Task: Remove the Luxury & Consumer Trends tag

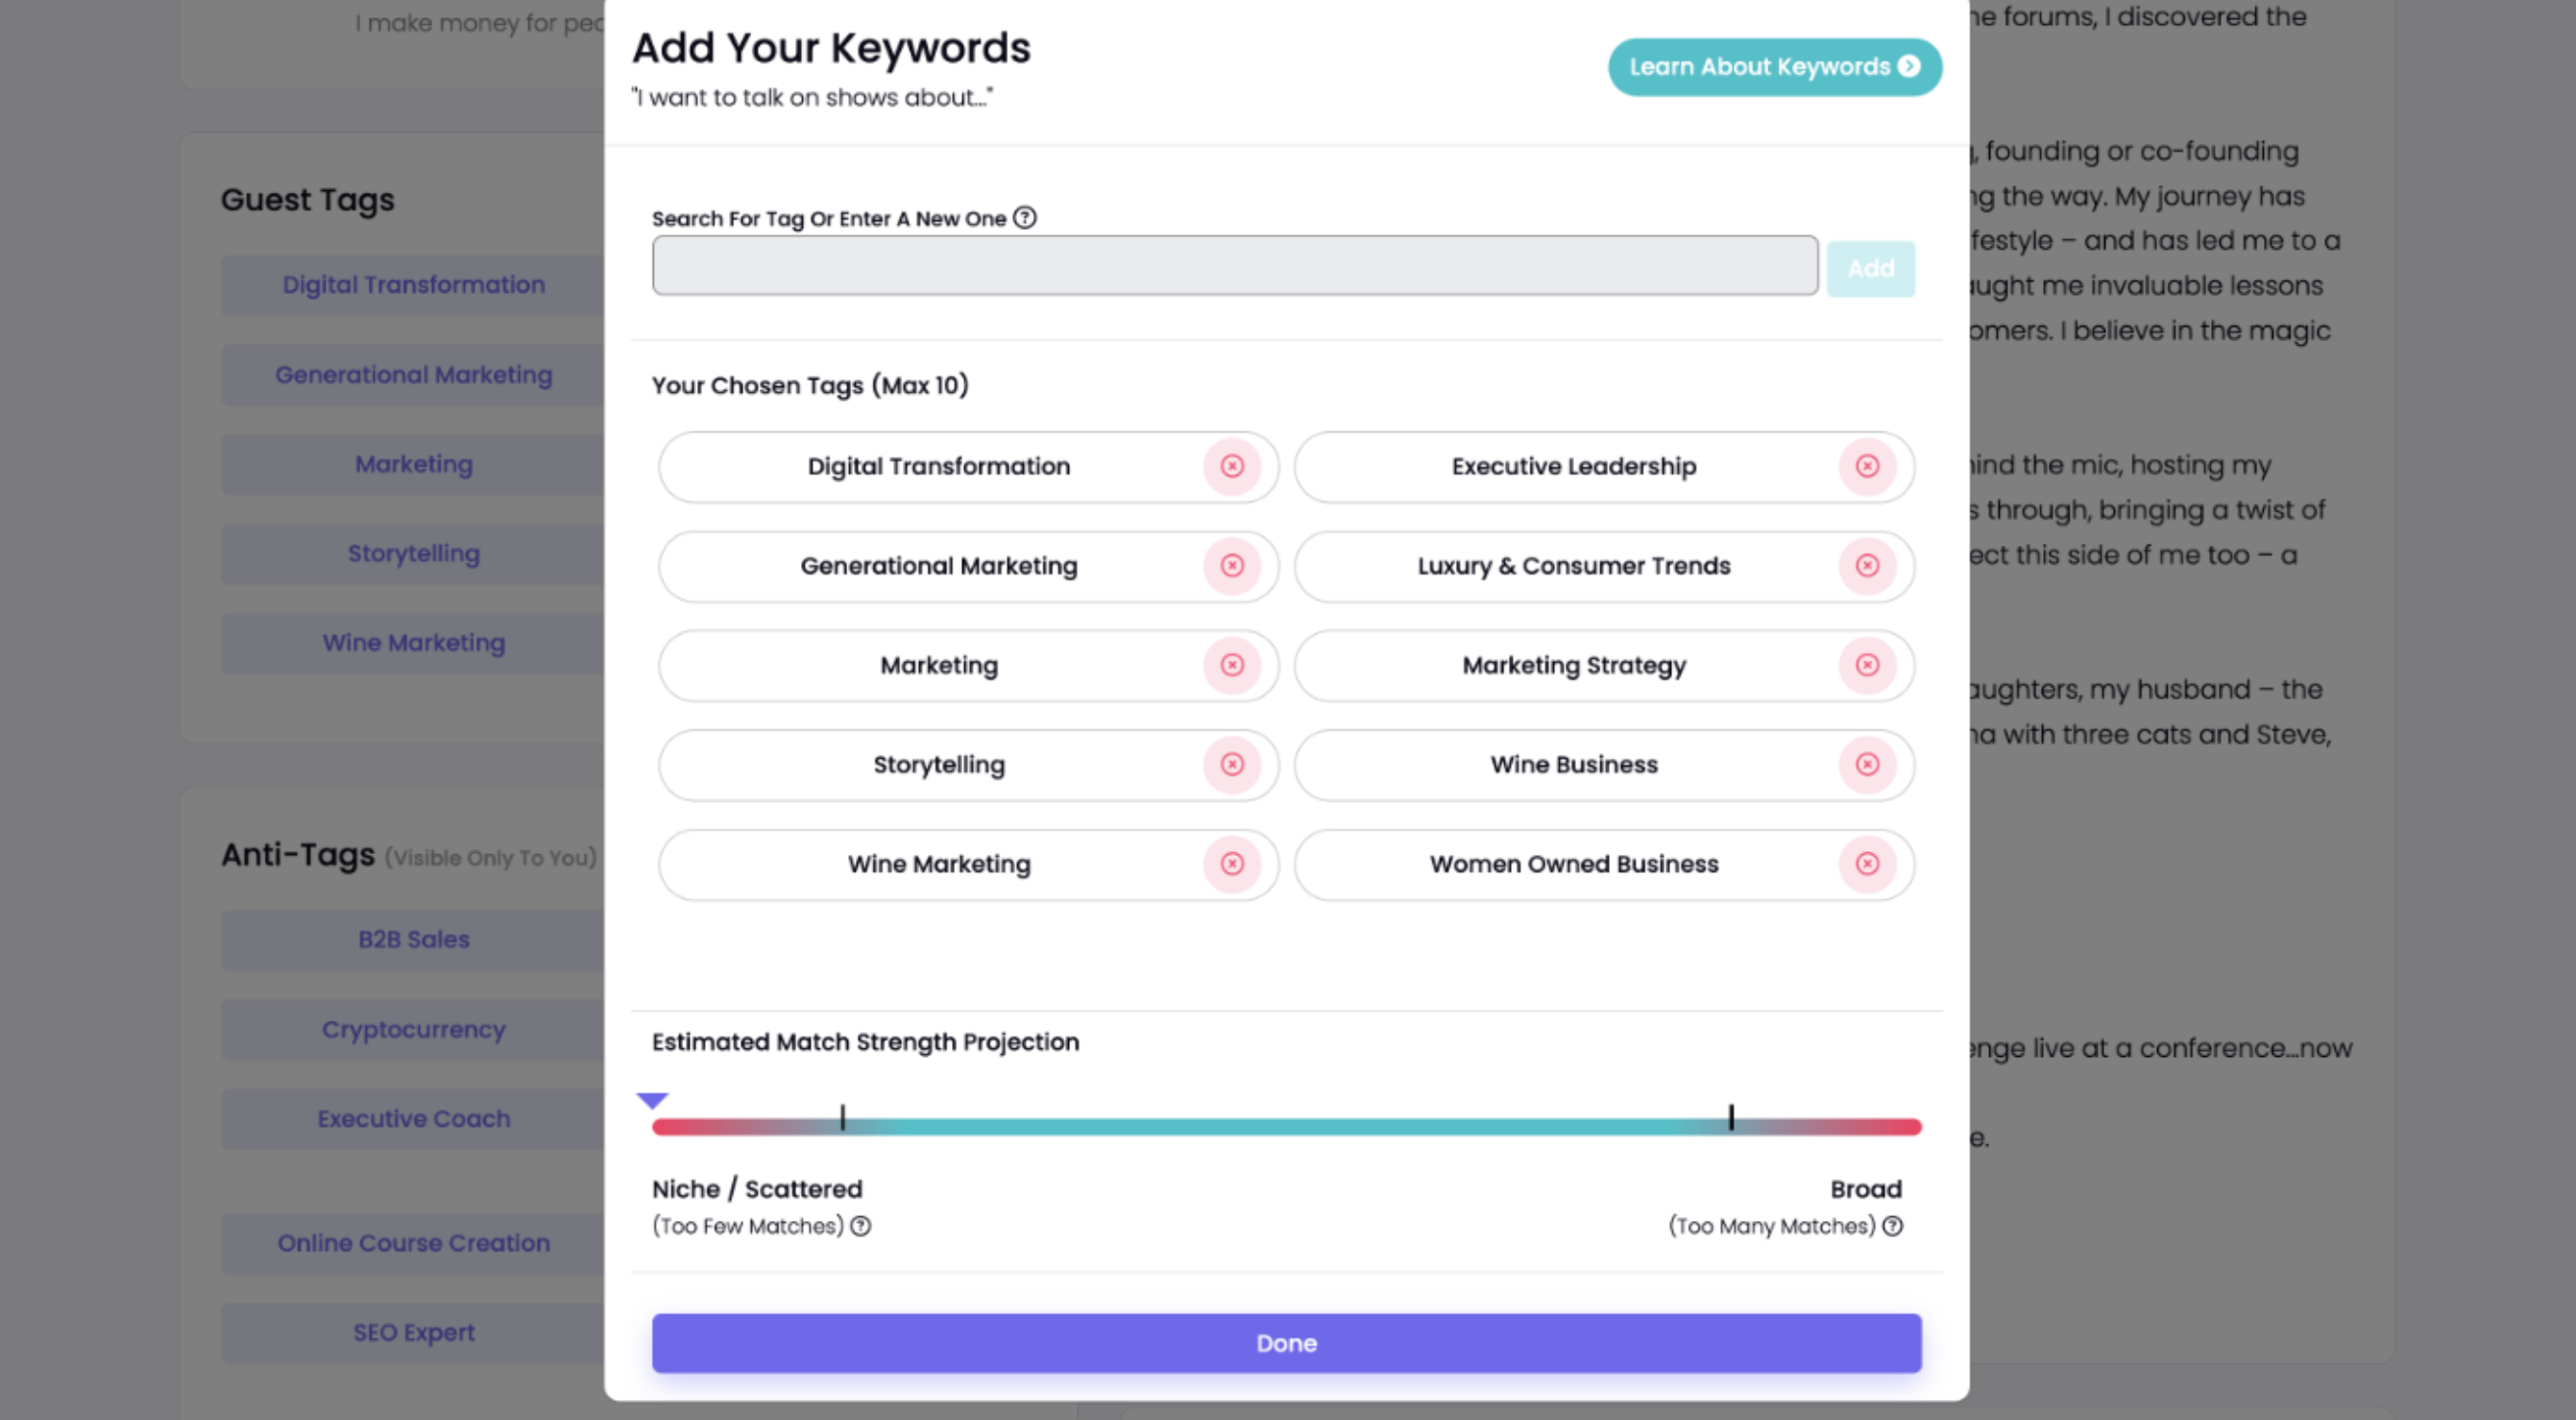Action: pos(1868,565)
